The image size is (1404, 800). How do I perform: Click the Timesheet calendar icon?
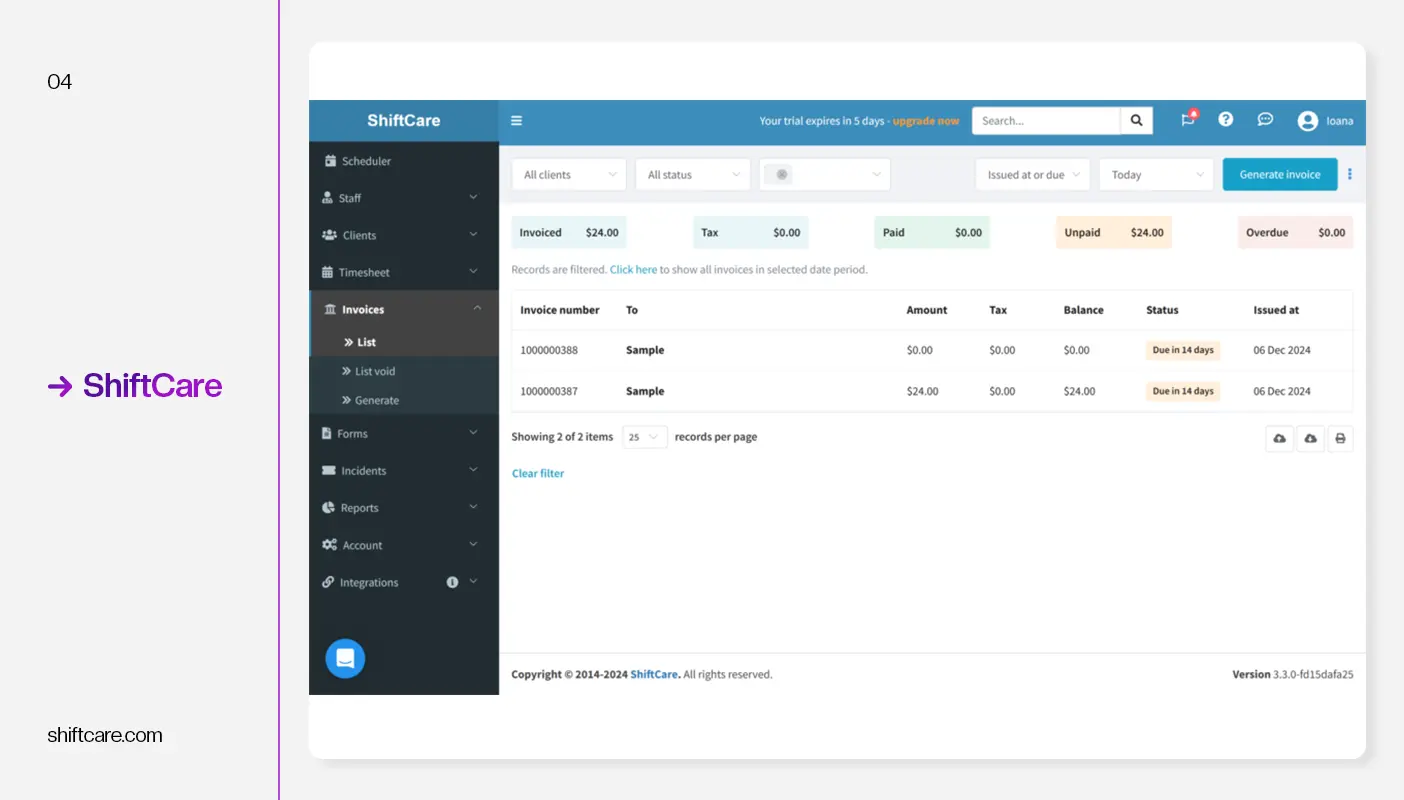(327, 272)
